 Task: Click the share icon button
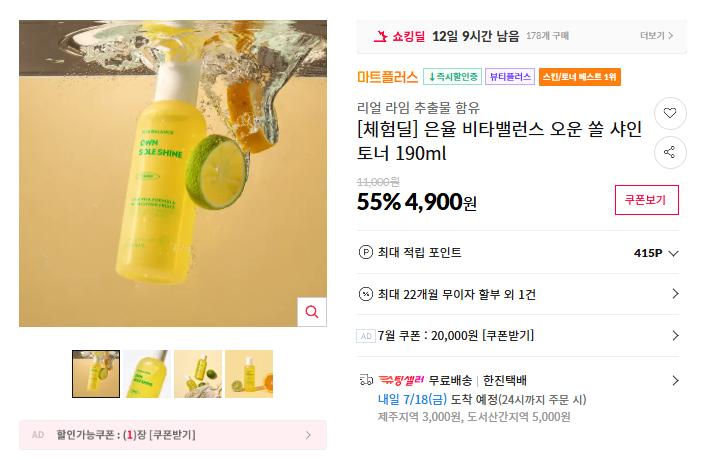(669, 152)
